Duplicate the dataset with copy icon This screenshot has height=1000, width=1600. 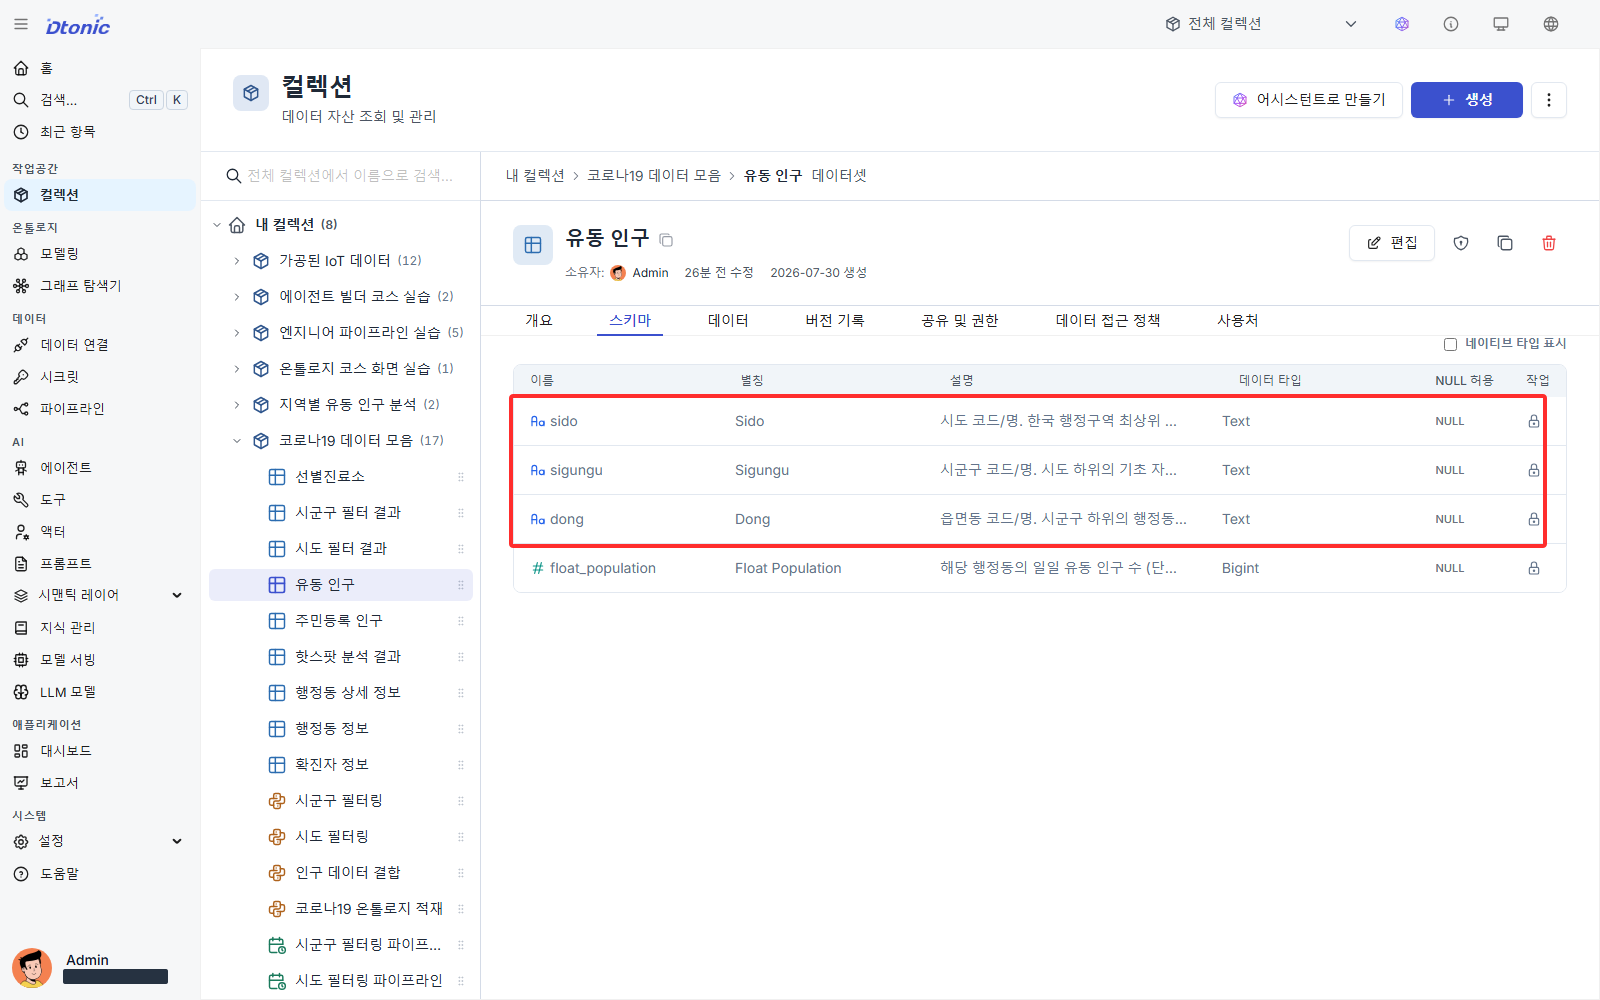click(1505, 243)
